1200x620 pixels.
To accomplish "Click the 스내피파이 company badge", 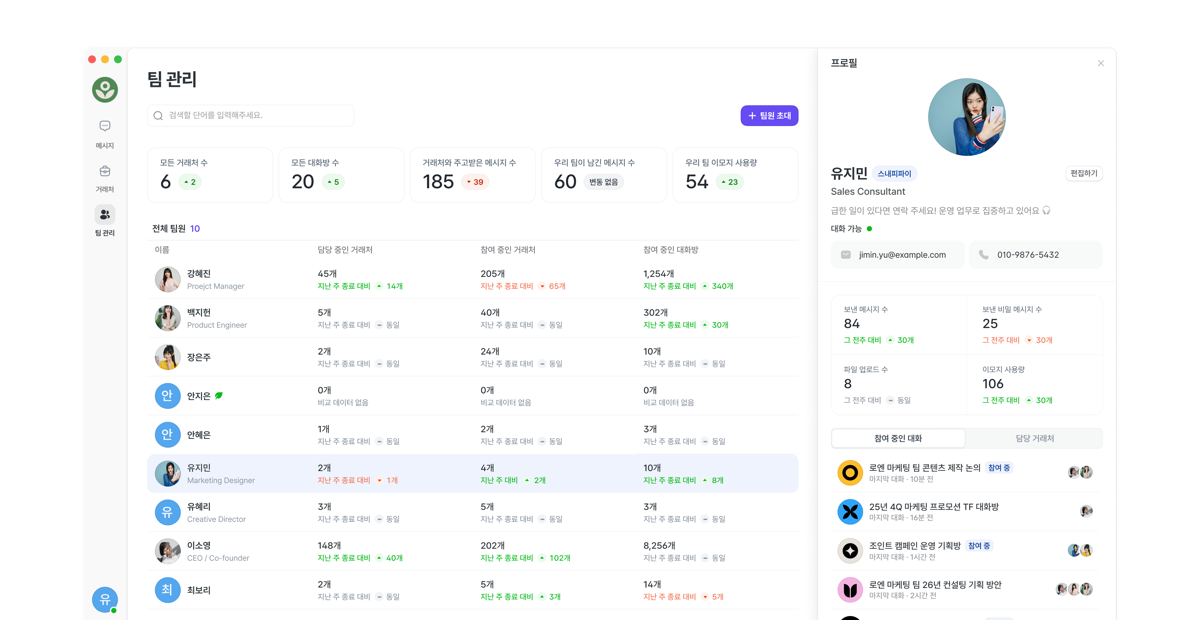I will click(x=895, y=174).
